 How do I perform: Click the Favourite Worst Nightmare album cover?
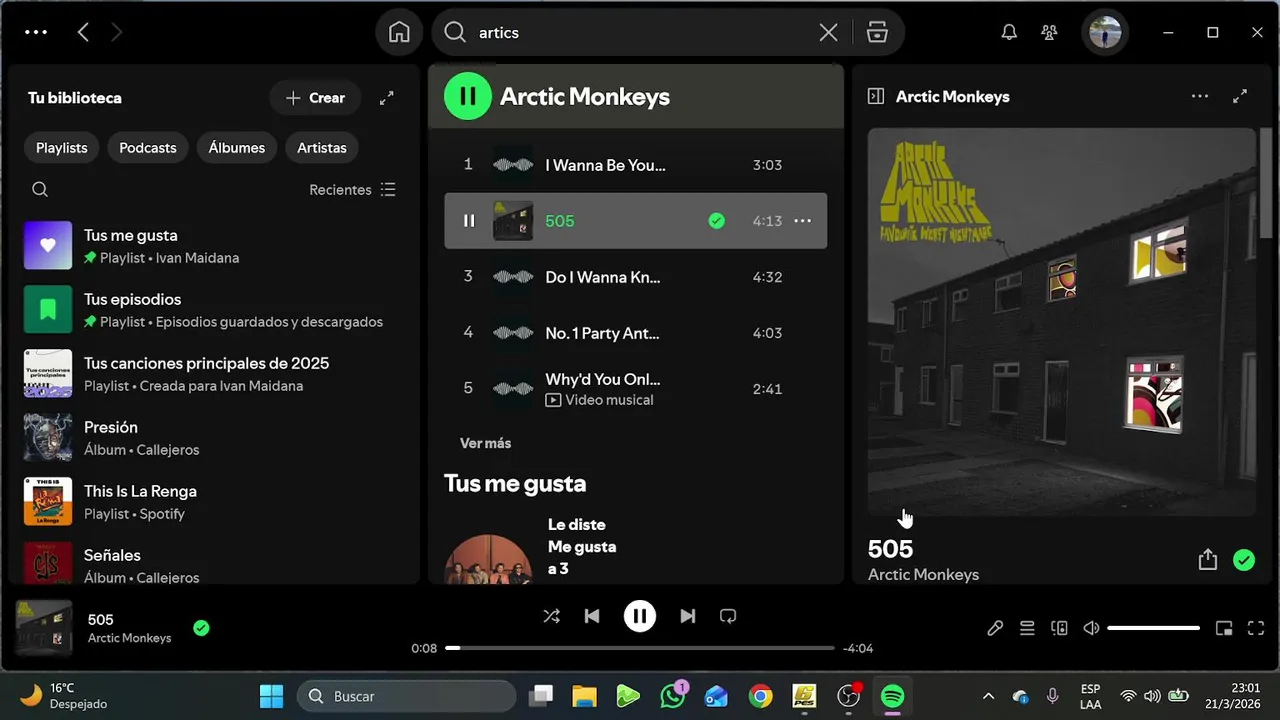pyautogui.click(x=1062, y=322)
